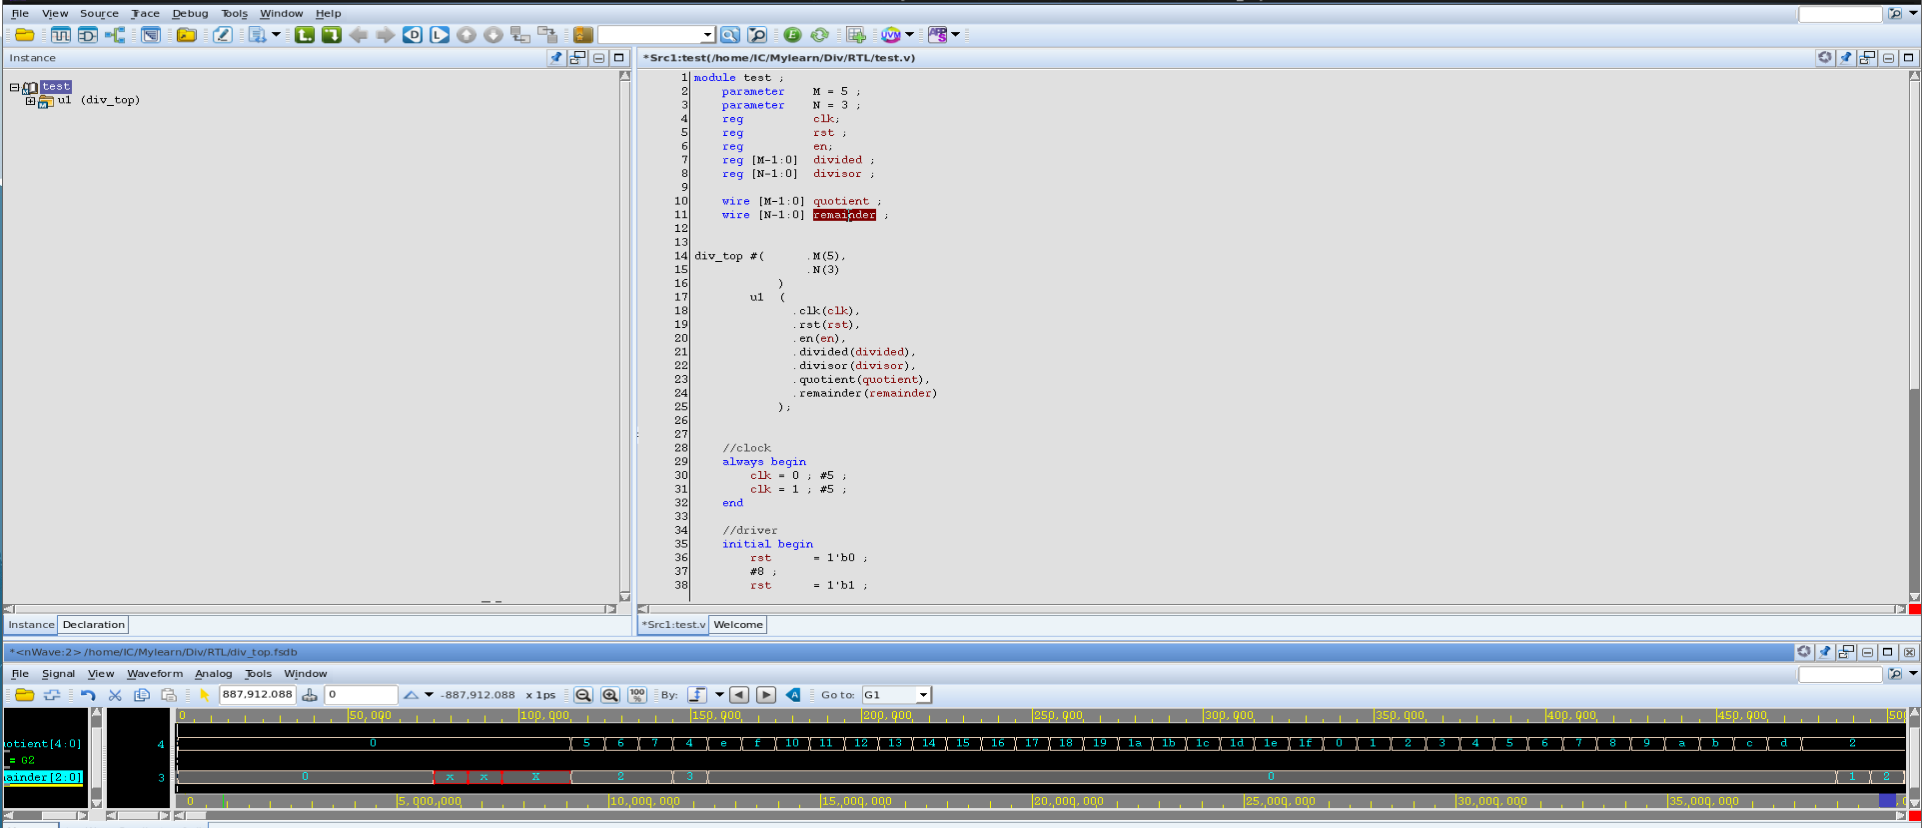The height and width of the screenshot is (828, 1922).
Task: Click the u1 (div_top) instance label
Action: tap(98, 101)
